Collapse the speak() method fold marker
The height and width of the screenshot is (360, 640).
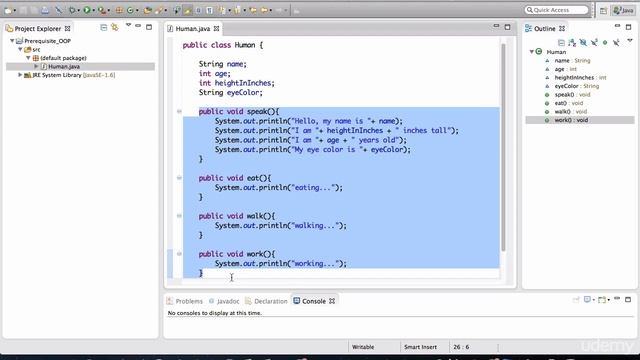point(179,111)
